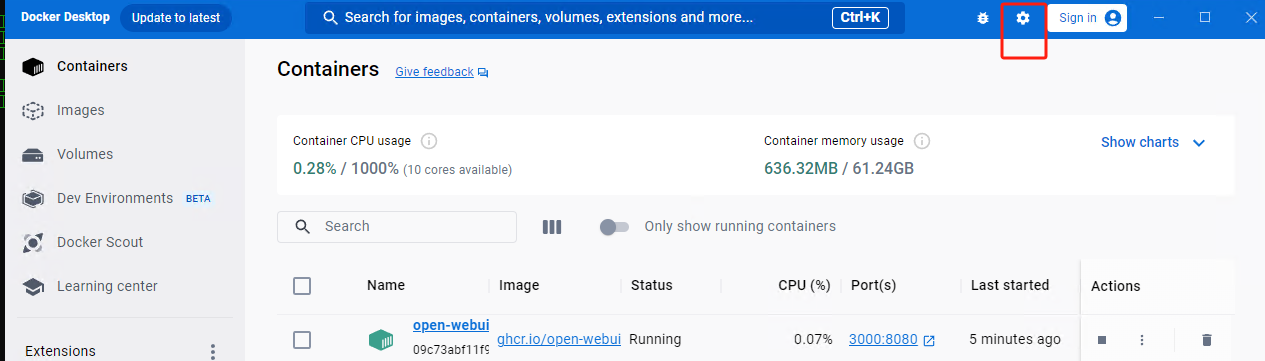1265x361 pixels.
Task: Toggle Only show running containers
Action: pos(614,227)
